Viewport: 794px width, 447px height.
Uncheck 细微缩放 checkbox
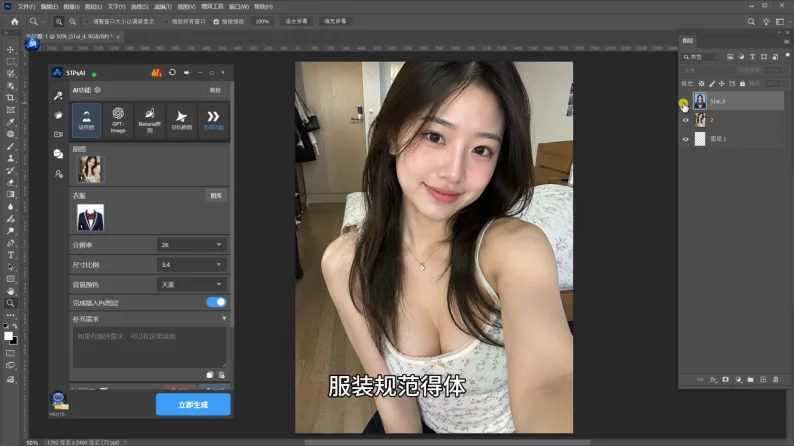click(216, 22)
